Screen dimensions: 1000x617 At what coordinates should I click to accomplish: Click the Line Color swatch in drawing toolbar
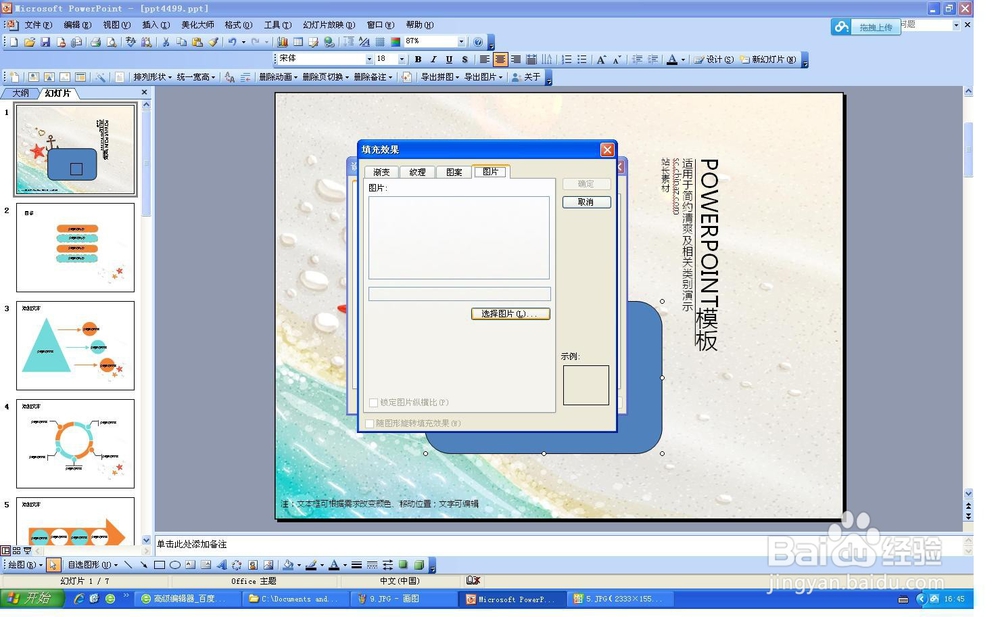pyautogui.click(x=311, y=565)
